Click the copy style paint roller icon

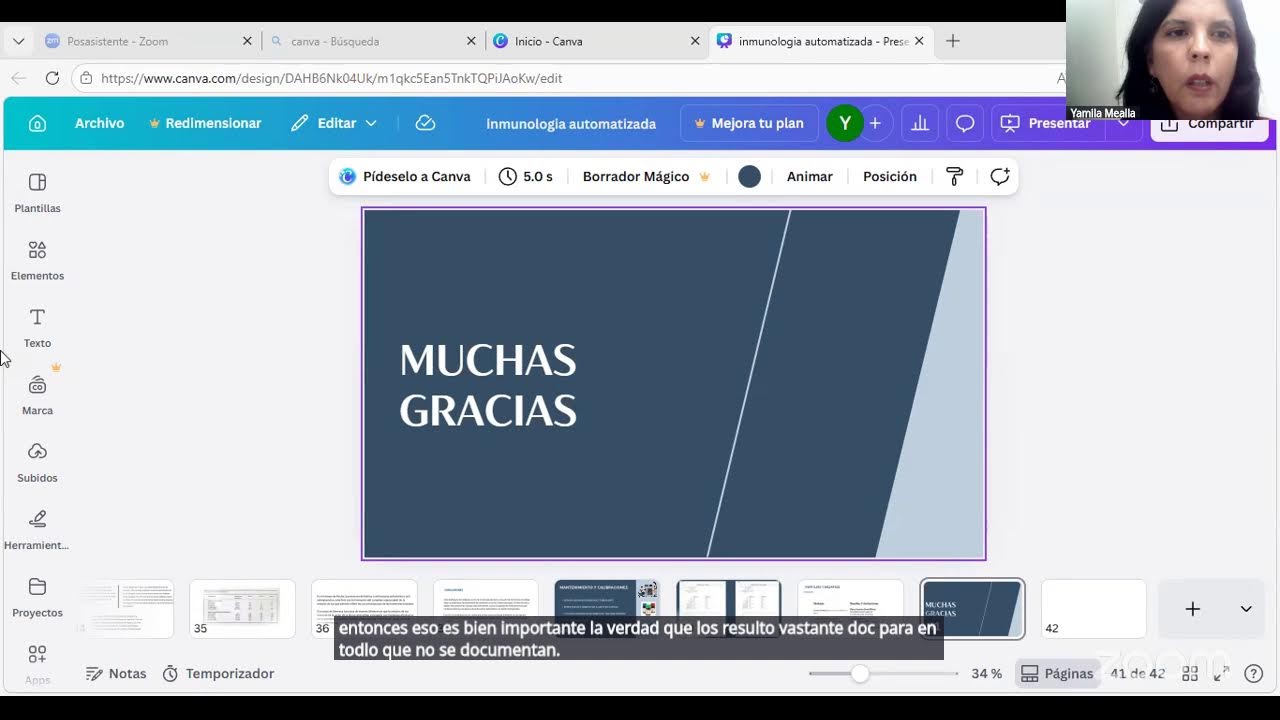(954, 176)
